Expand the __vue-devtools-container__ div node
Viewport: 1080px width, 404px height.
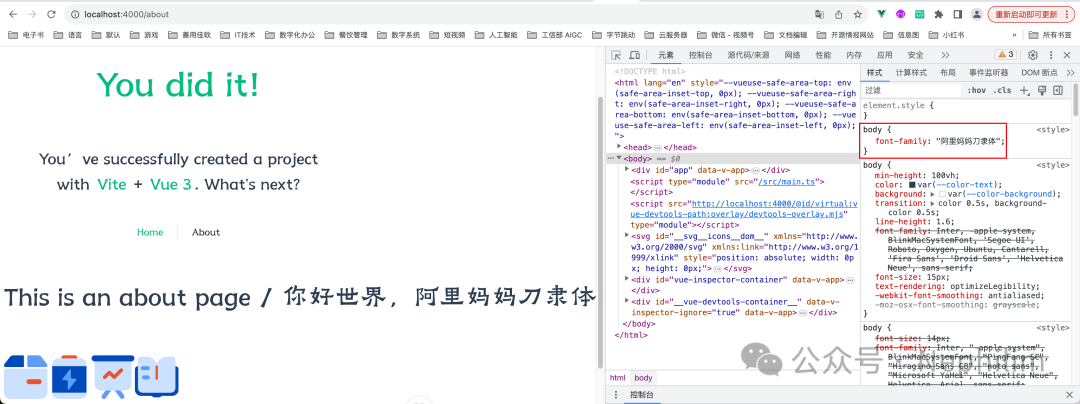pyautogui.click(x=626, y=301)
